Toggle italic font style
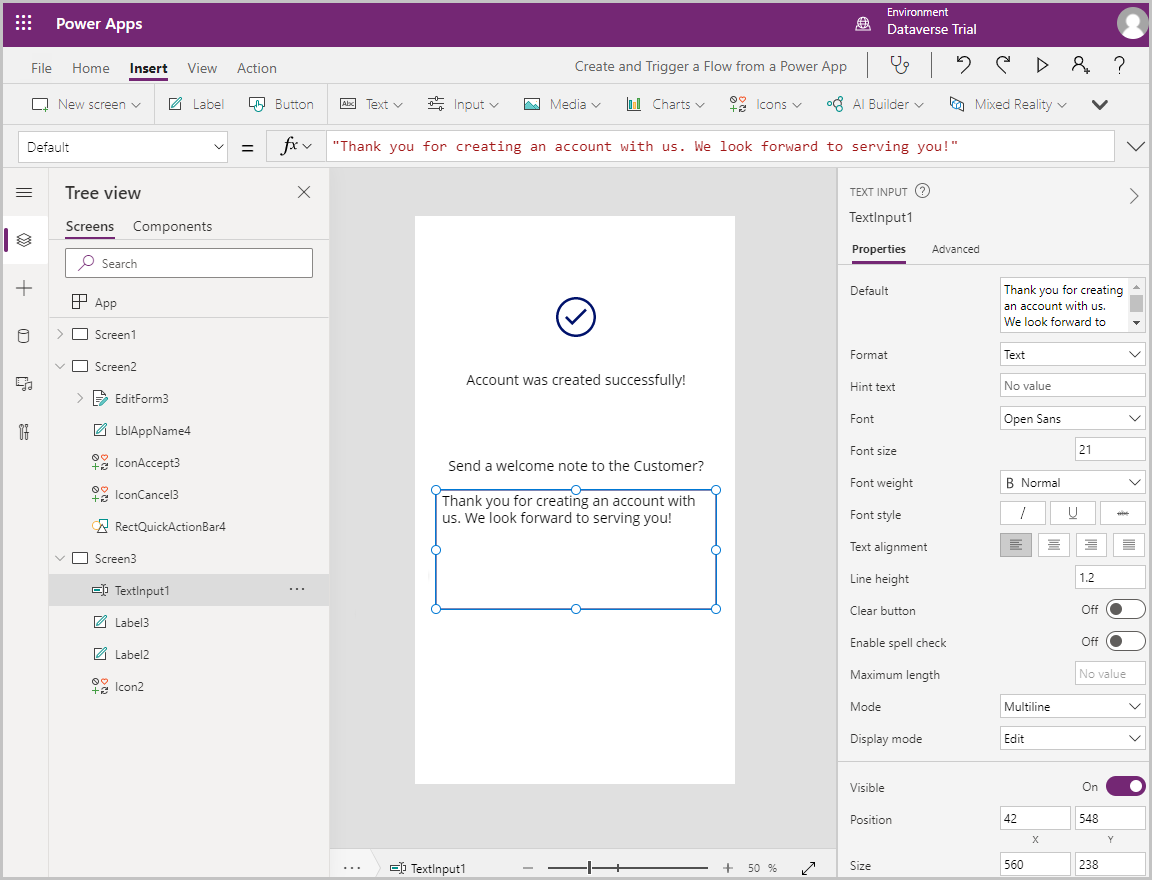The height and width of the screenshot is (880, 1152). click(x=1022, y=513)
